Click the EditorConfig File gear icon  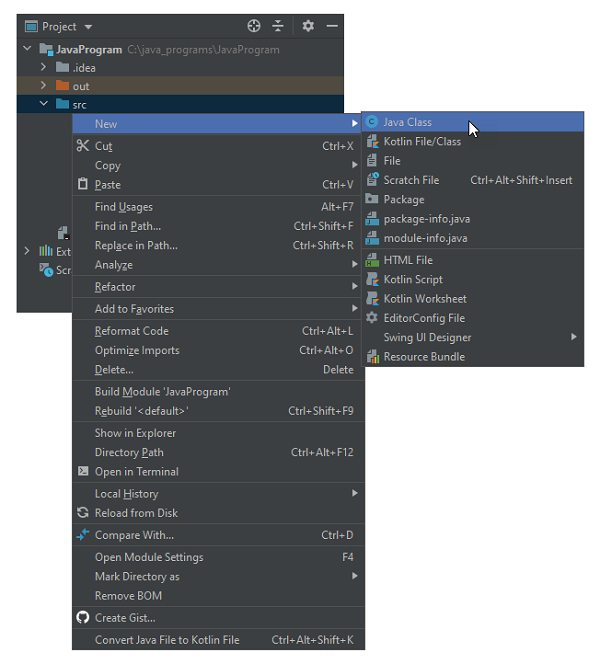pyautogui.click(x=372, y=318)
